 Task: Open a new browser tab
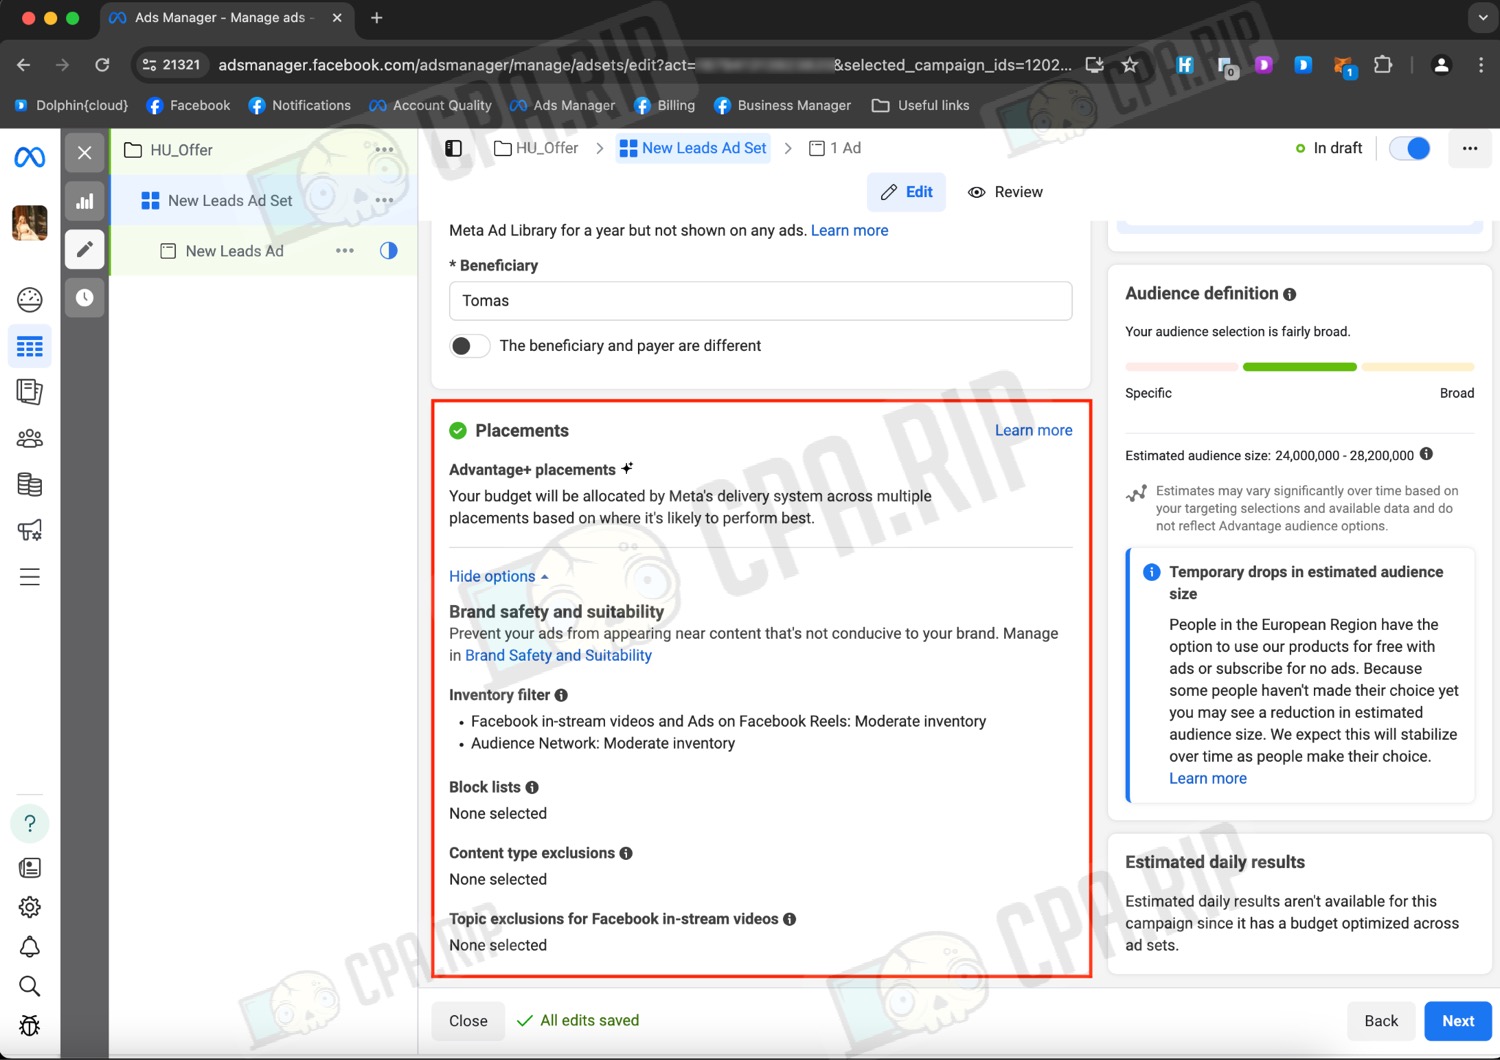click(x=377, y=18)
